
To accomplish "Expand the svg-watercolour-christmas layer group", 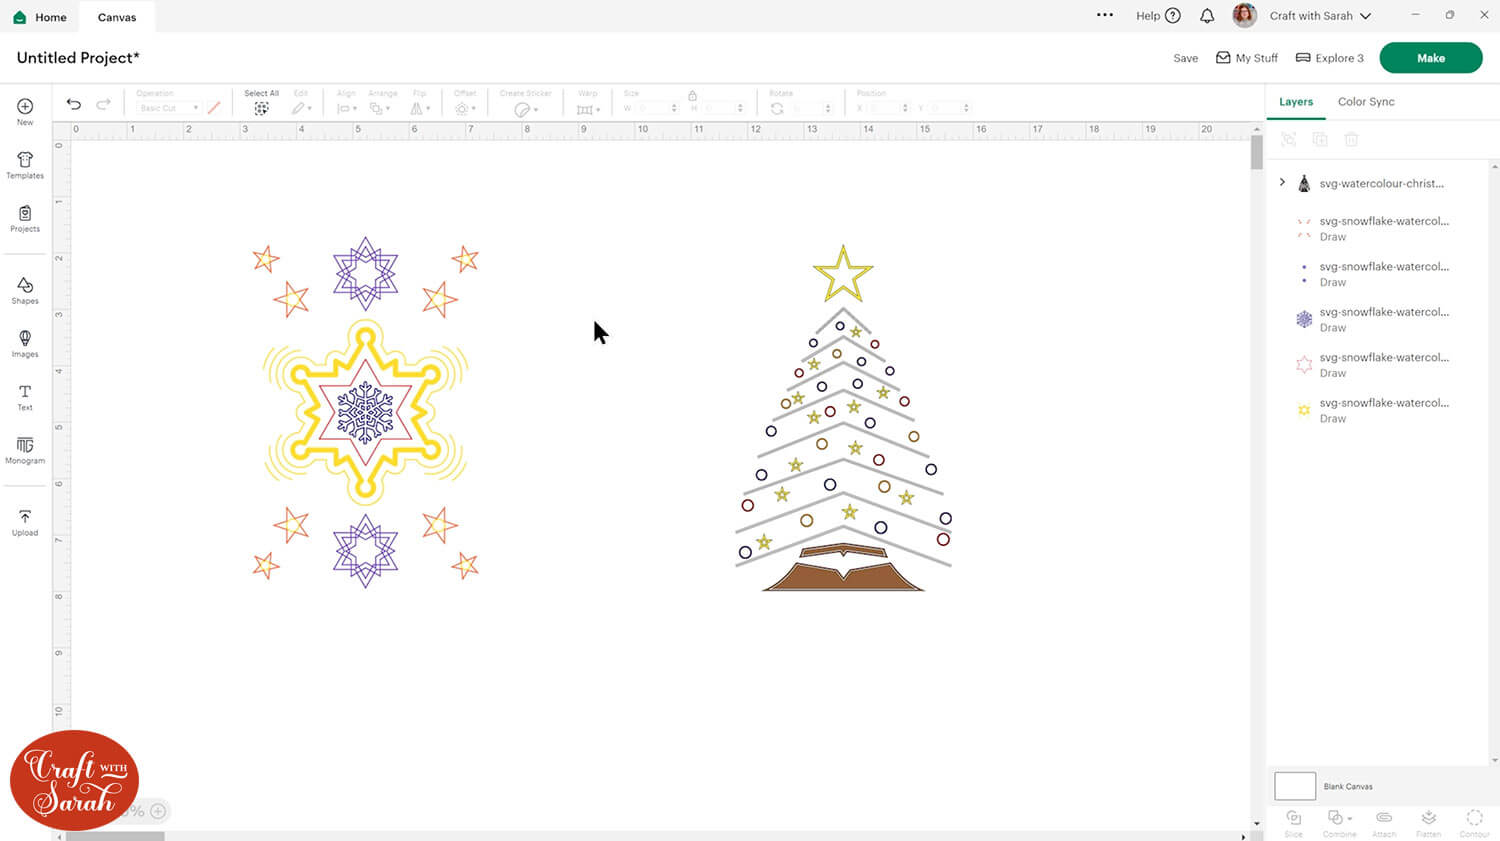I will coord(1282,183).
